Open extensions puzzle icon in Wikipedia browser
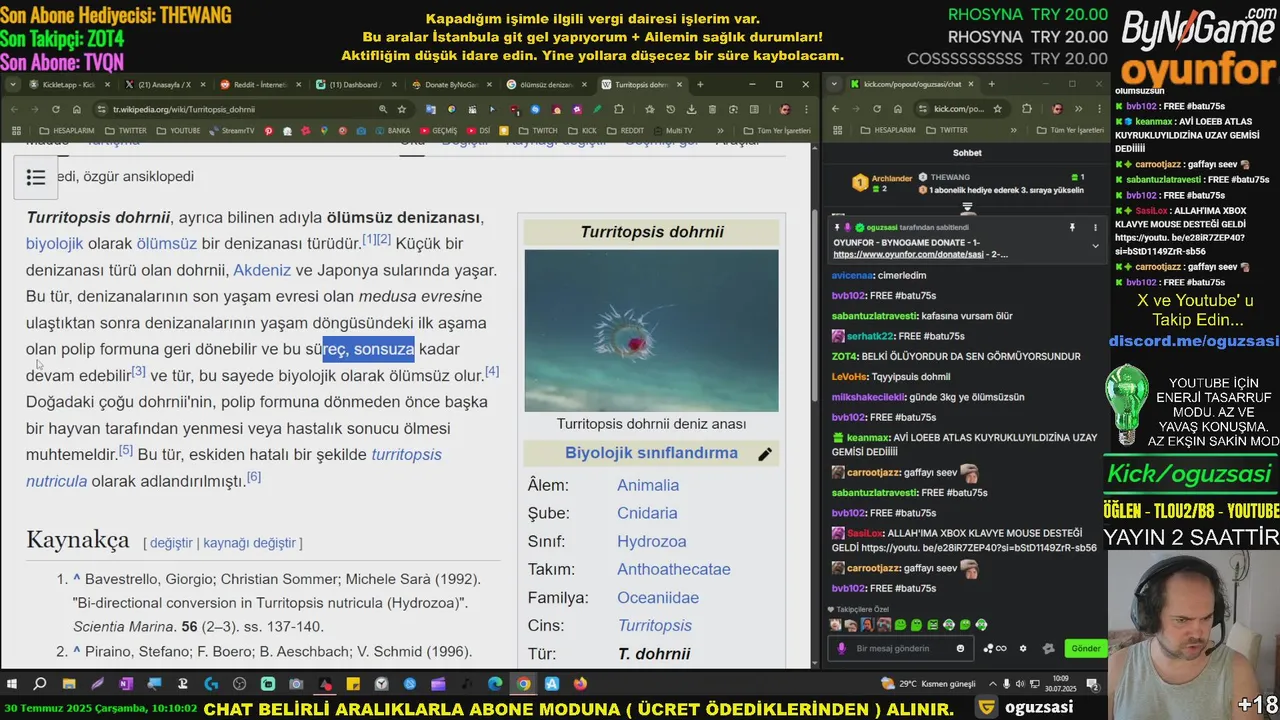The height and width of the screenshot is (720, 1280). pyautogui.click(x=619, y=109)
